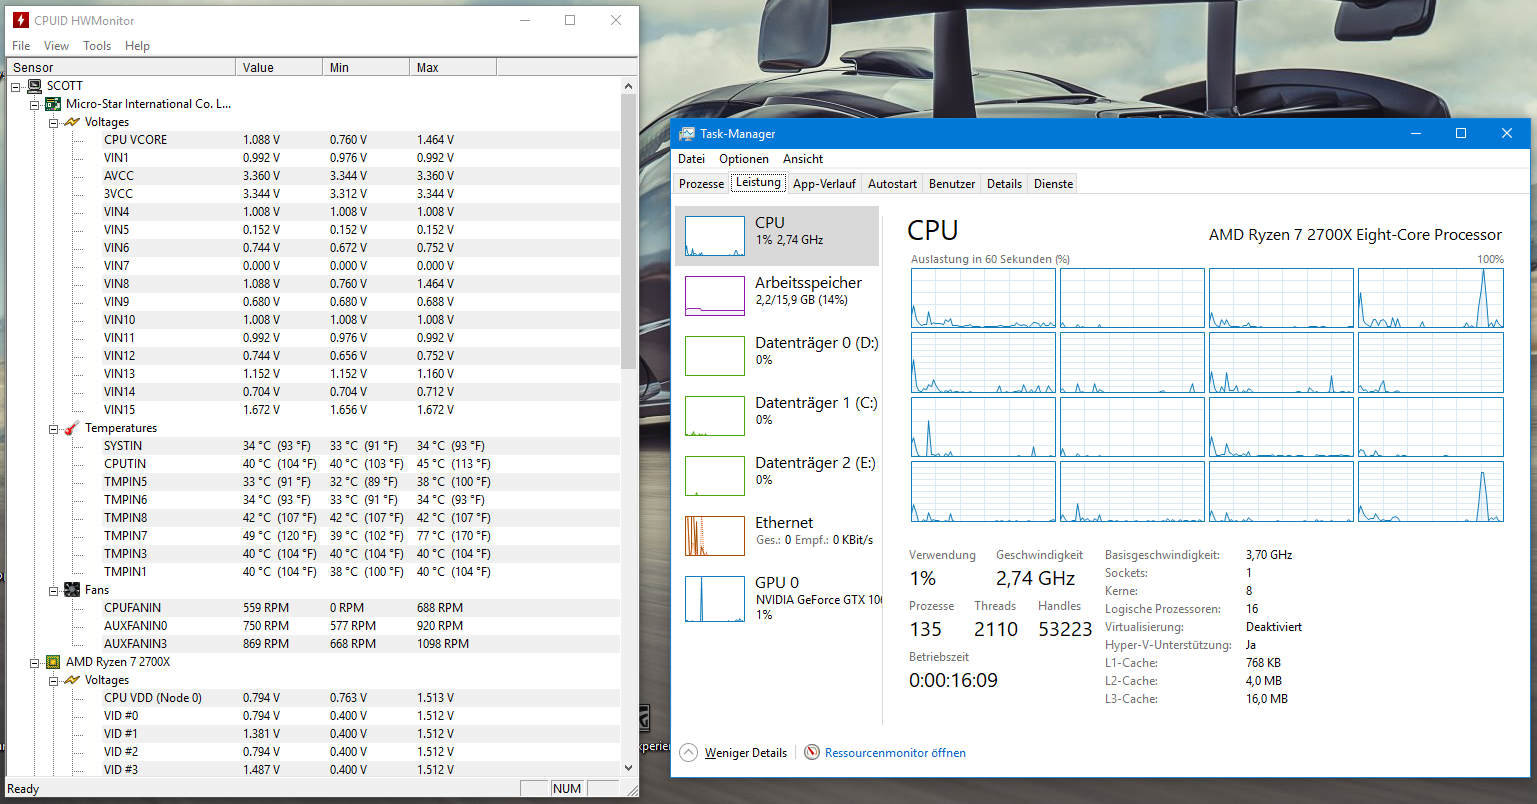
Task: Click the HWMonitor title bar app icon
Action: (x=21, y=20)
